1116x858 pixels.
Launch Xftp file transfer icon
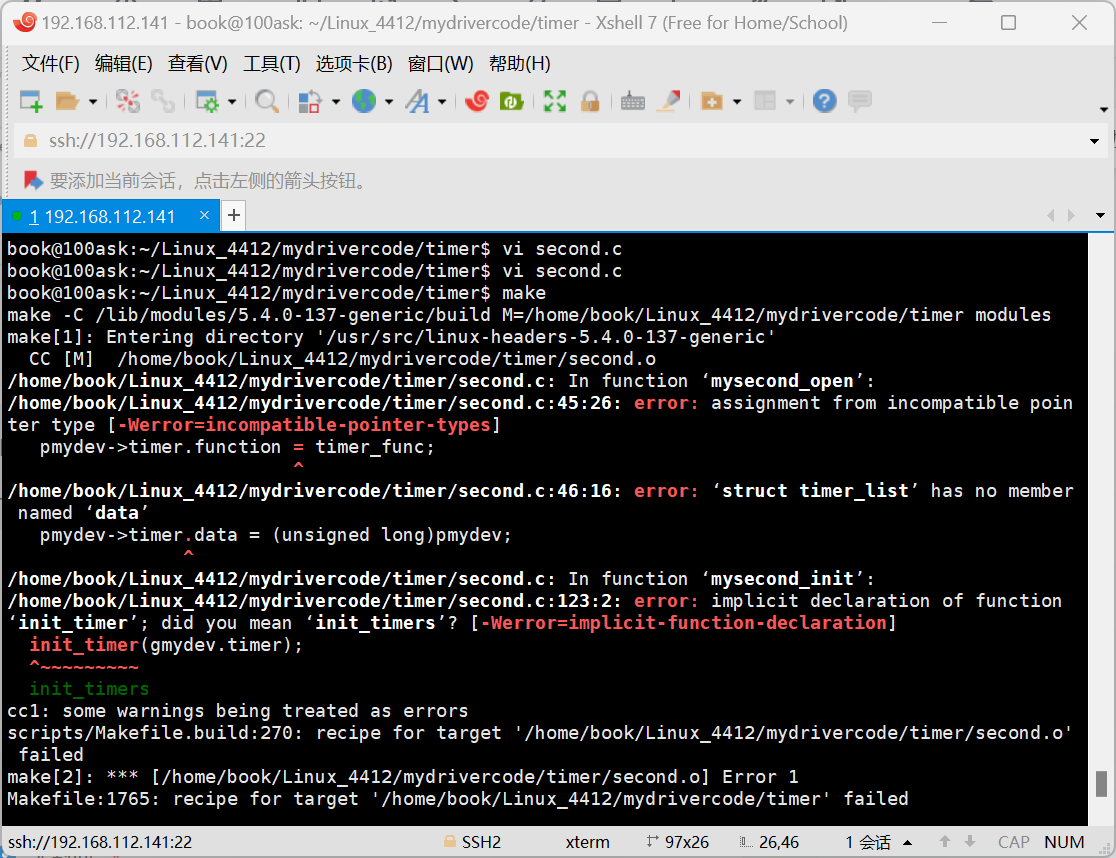tap(511, 100)
